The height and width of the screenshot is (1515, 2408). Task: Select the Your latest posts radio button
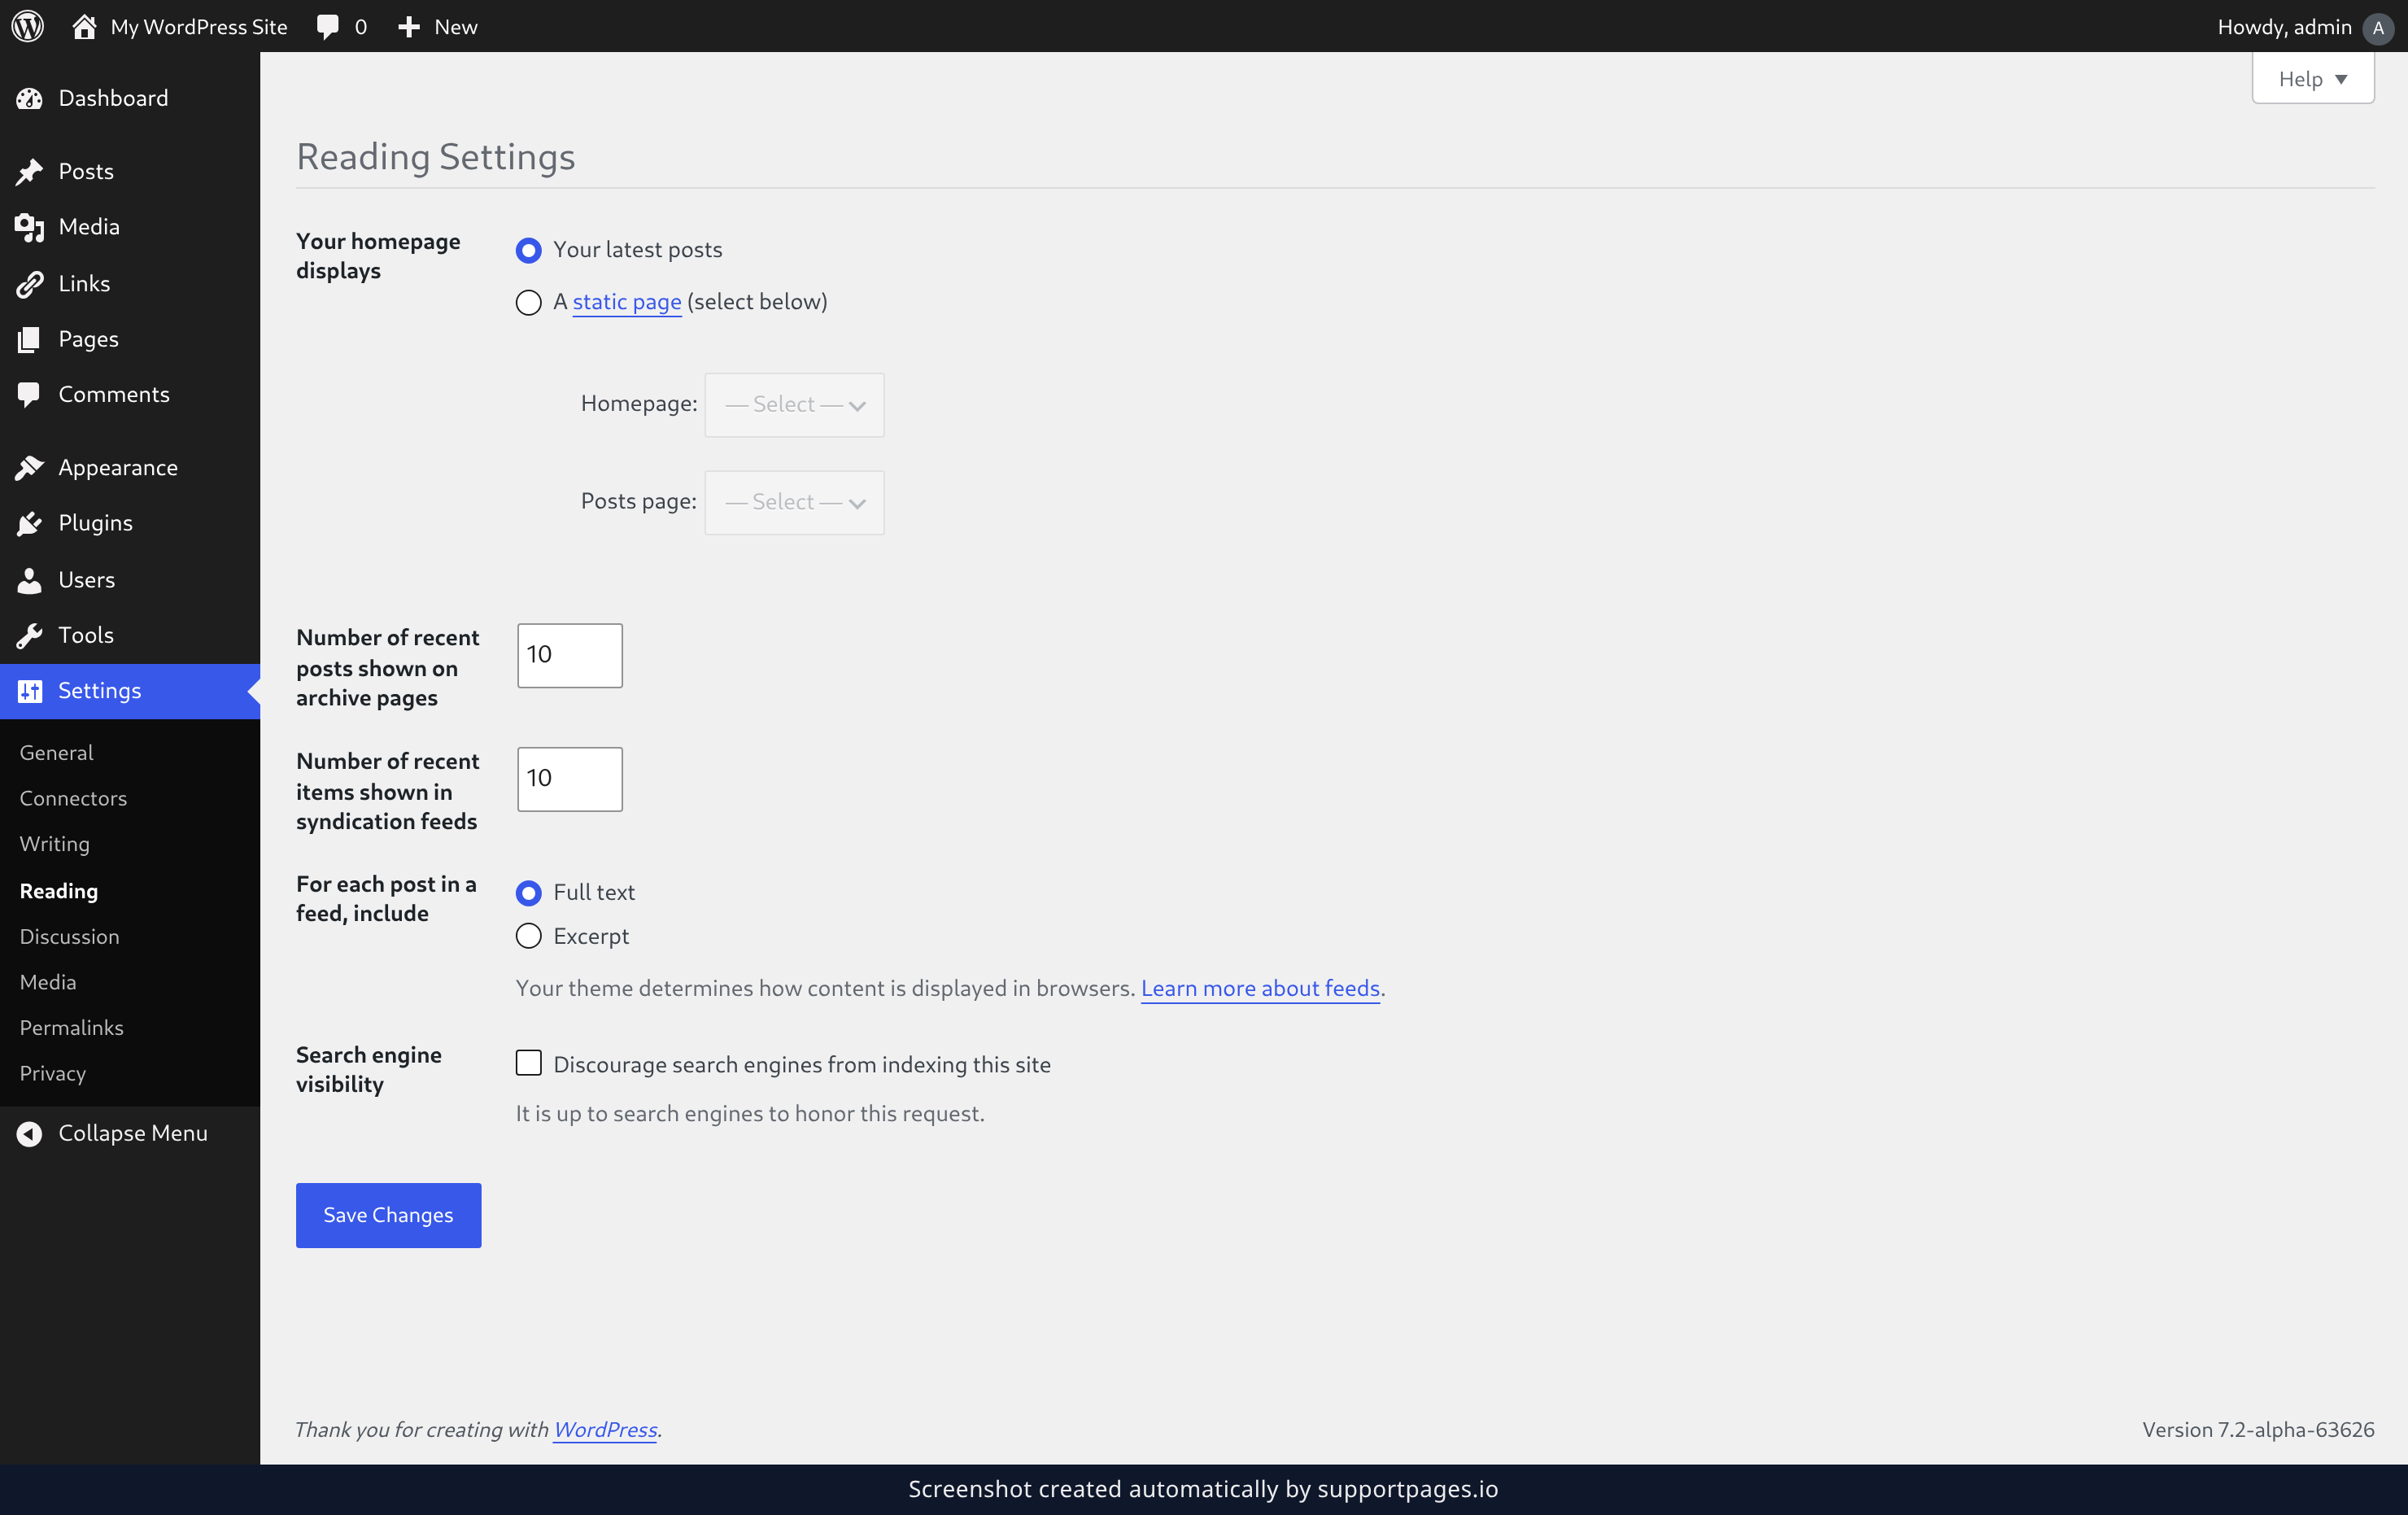pos(528,250)
